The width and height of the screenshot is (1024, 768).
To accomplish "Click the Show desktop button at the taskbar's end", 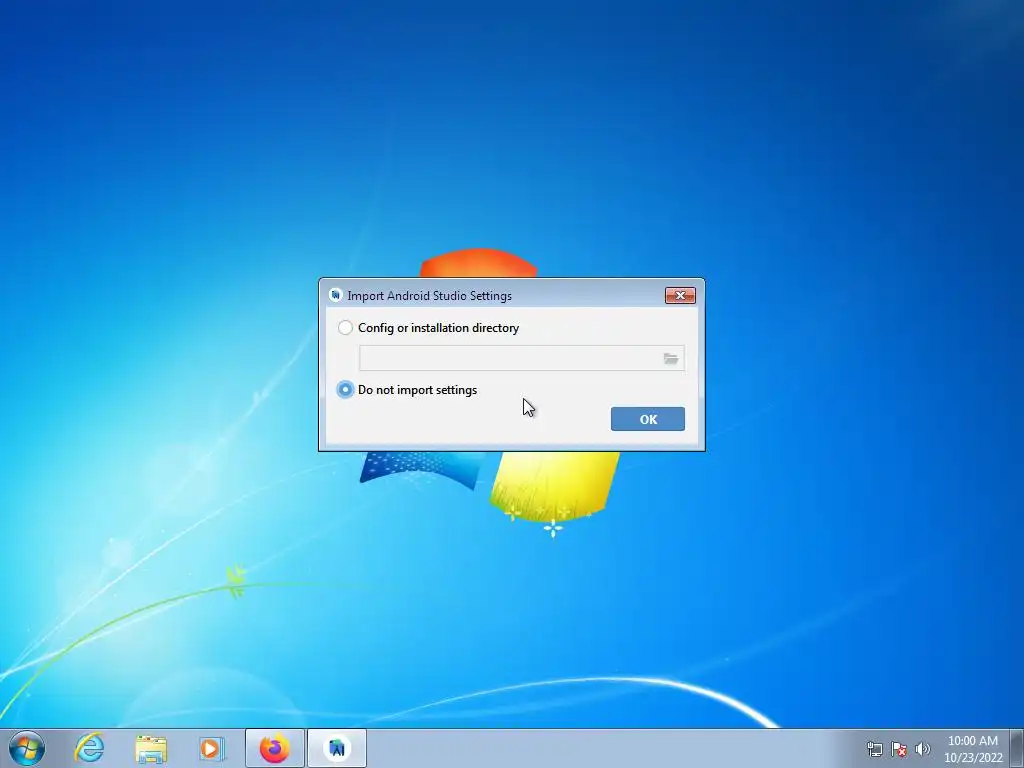I will (x=1017, y=749).
